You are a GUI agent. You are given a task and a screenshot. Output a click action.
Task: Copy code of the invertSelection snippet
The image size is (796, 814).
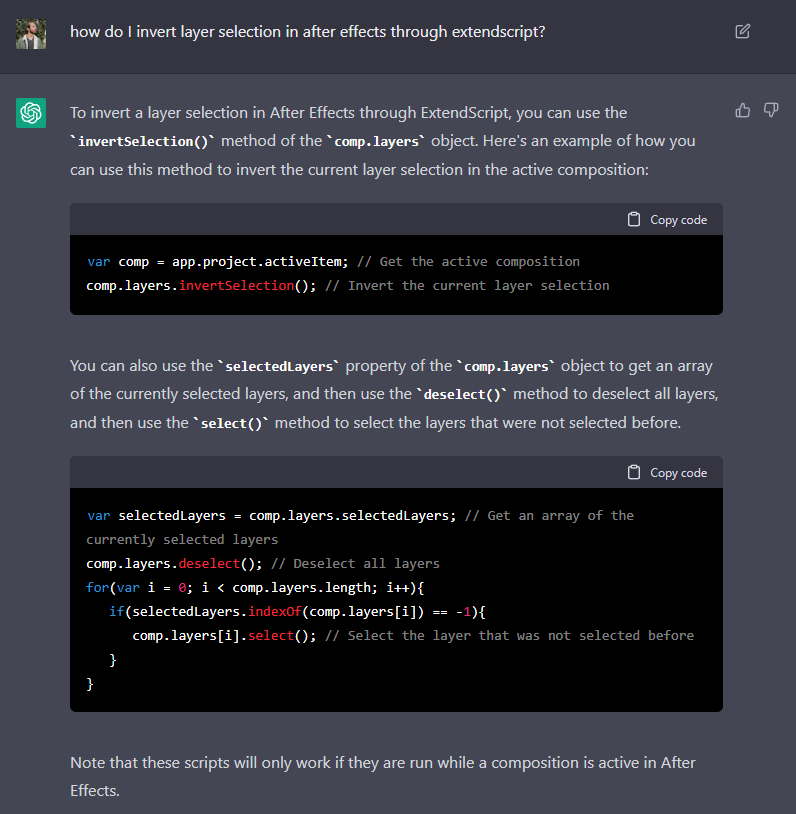(x=668, y=220)
